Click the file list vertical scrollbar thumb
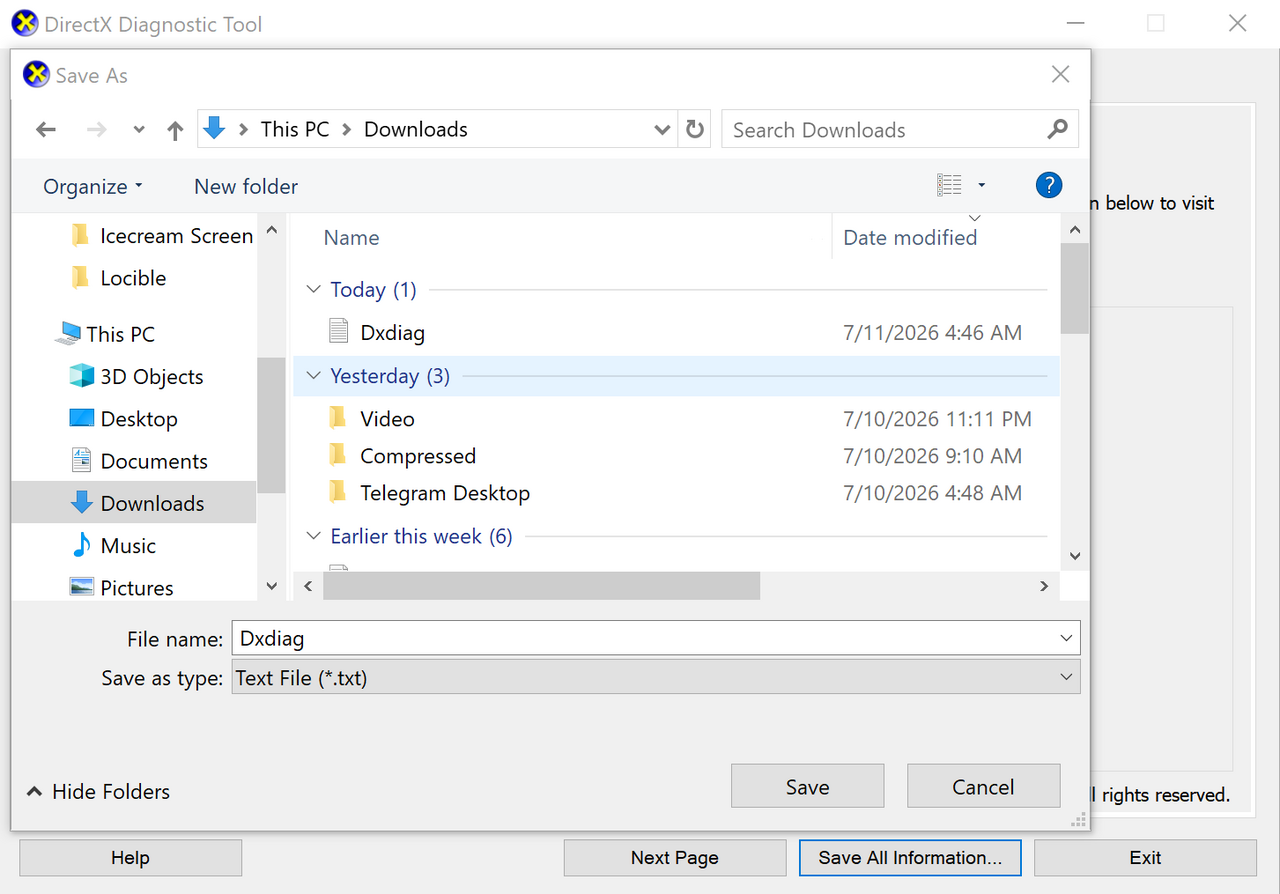Image resolution: width=1280 pixels, height=894 pixels. pyautogui.click(x=1075, y=287)
